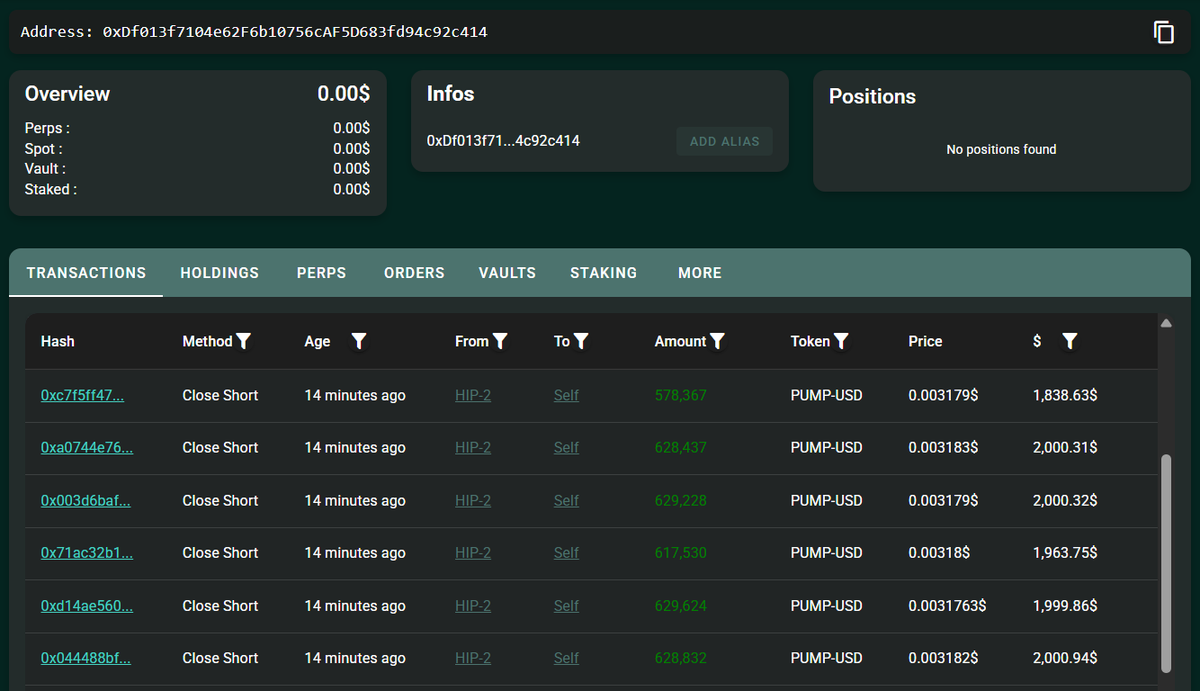Switch to the PERPS tab
This screenshot has height=691, width=1200.
click(x=321, y=272)
